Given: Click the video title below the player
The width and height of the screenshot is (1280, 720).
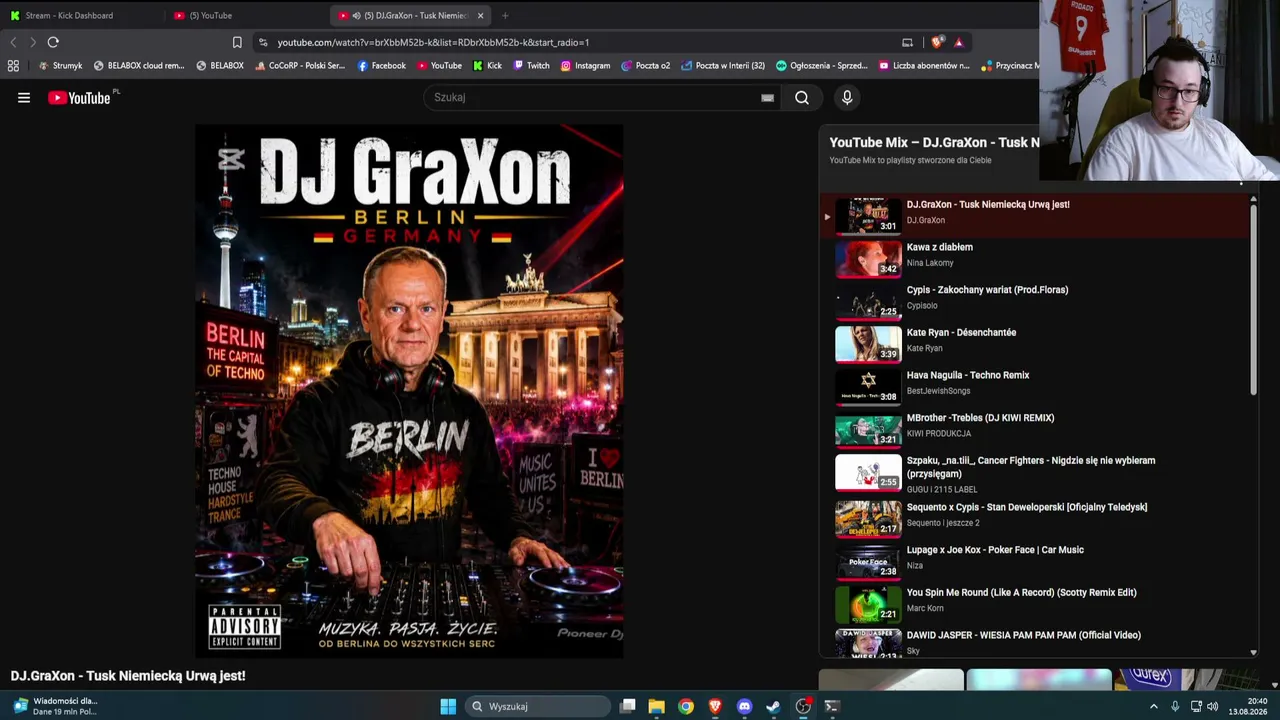Looking at the screenshot, I should tap(128, 676).
